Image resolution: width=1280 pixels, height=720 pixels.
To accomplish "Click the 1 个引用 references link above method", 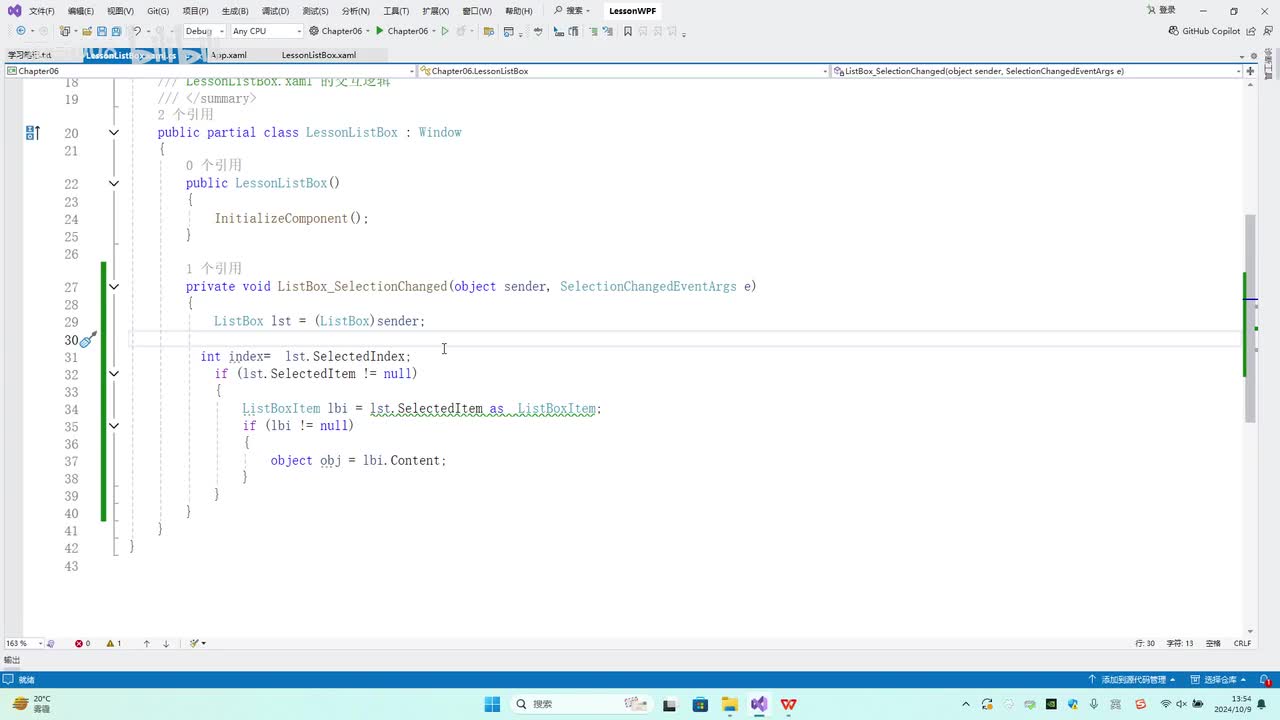I will (214, 269).
